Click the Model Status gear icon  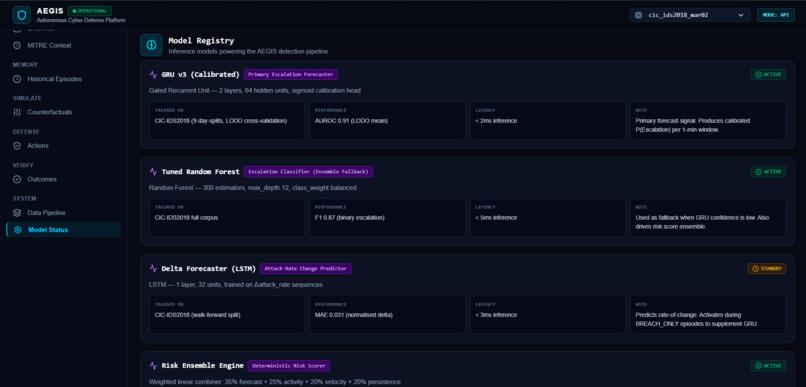point(17,230)
